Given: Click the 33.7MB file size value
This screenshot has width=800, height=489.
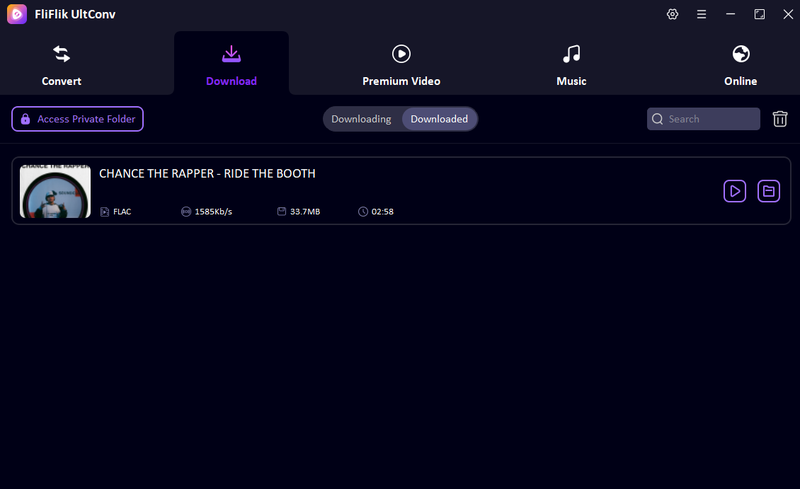Looking at the screenshot, I should (305, 212).
